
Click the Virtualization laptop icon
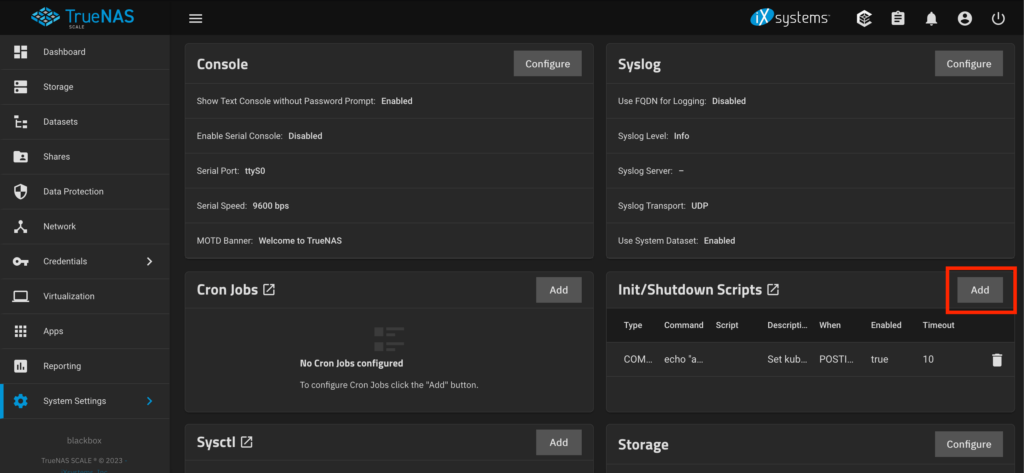[21, 297]
